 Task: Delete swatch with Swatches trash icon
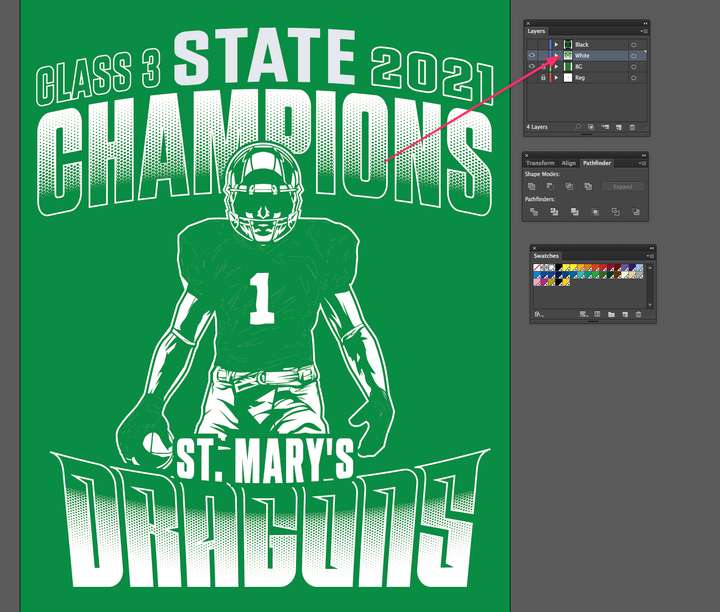pos(638,314)
